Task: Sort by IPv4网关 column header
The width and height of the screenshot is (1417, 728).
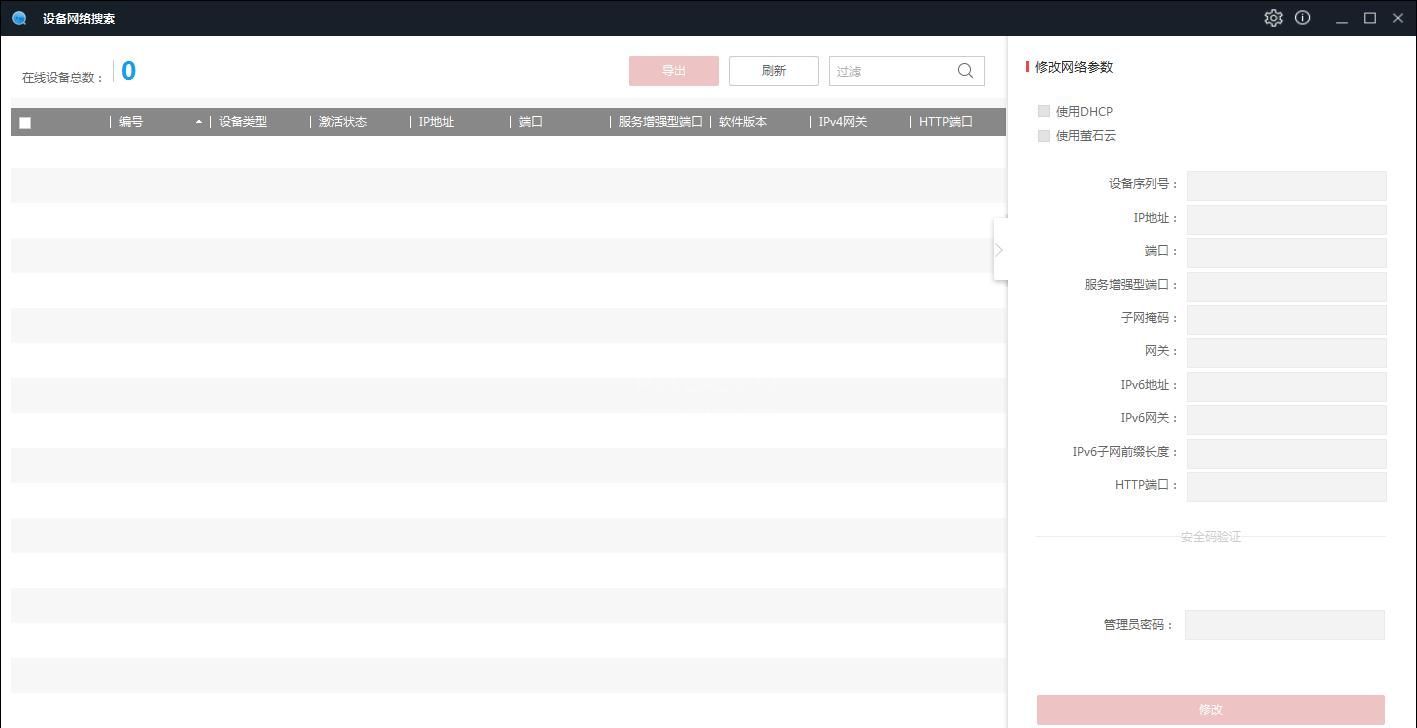Action: 843,122
